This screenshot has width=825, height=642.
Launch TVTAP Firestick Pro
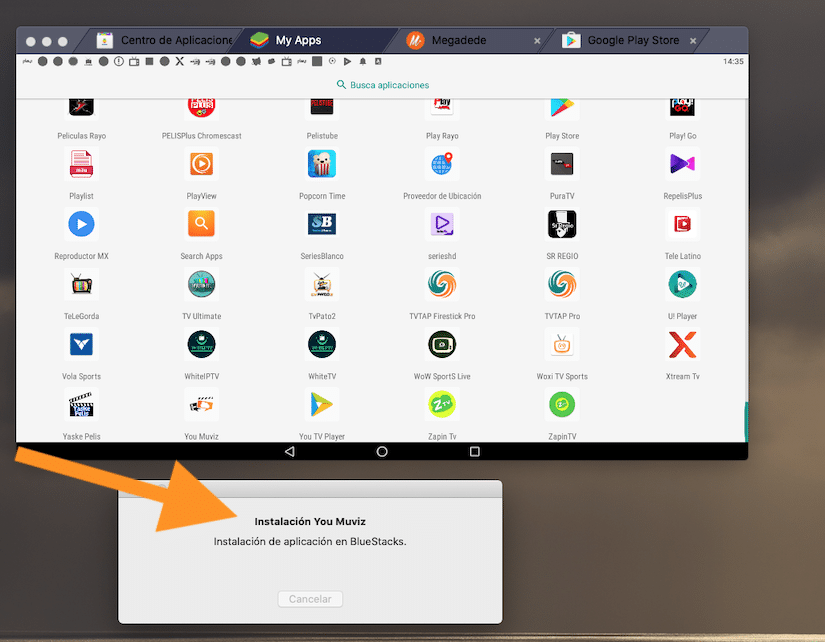pyautogui.click(x=441, y=284)
